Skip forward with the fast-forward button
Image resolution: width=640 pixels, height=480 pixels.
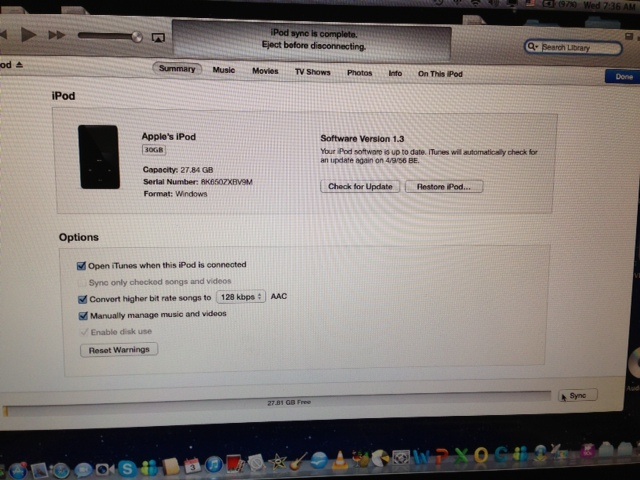click(x=57, y=35)
